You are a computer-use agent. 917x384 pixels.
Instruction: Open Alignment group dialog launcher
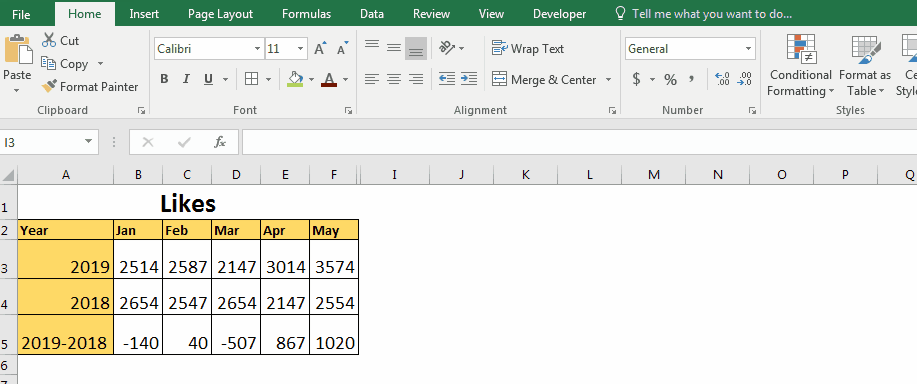[612, 110]
